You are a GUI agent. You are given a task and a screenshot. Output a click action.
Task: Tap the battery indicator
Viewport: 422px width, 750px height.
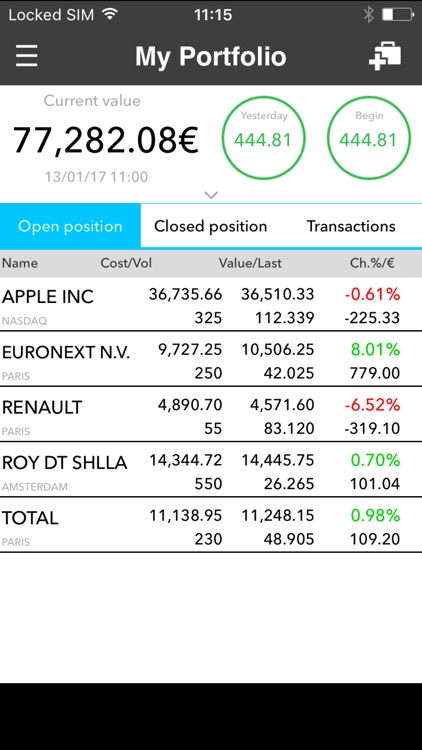point(398,15)
